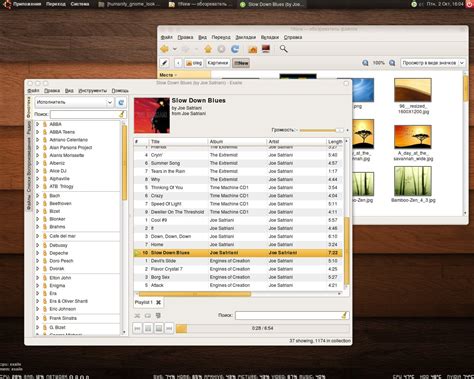The height and width of the screenshot is (379, 474).
Task: Sort playlist by the Album column header
Action: (237, 142)
